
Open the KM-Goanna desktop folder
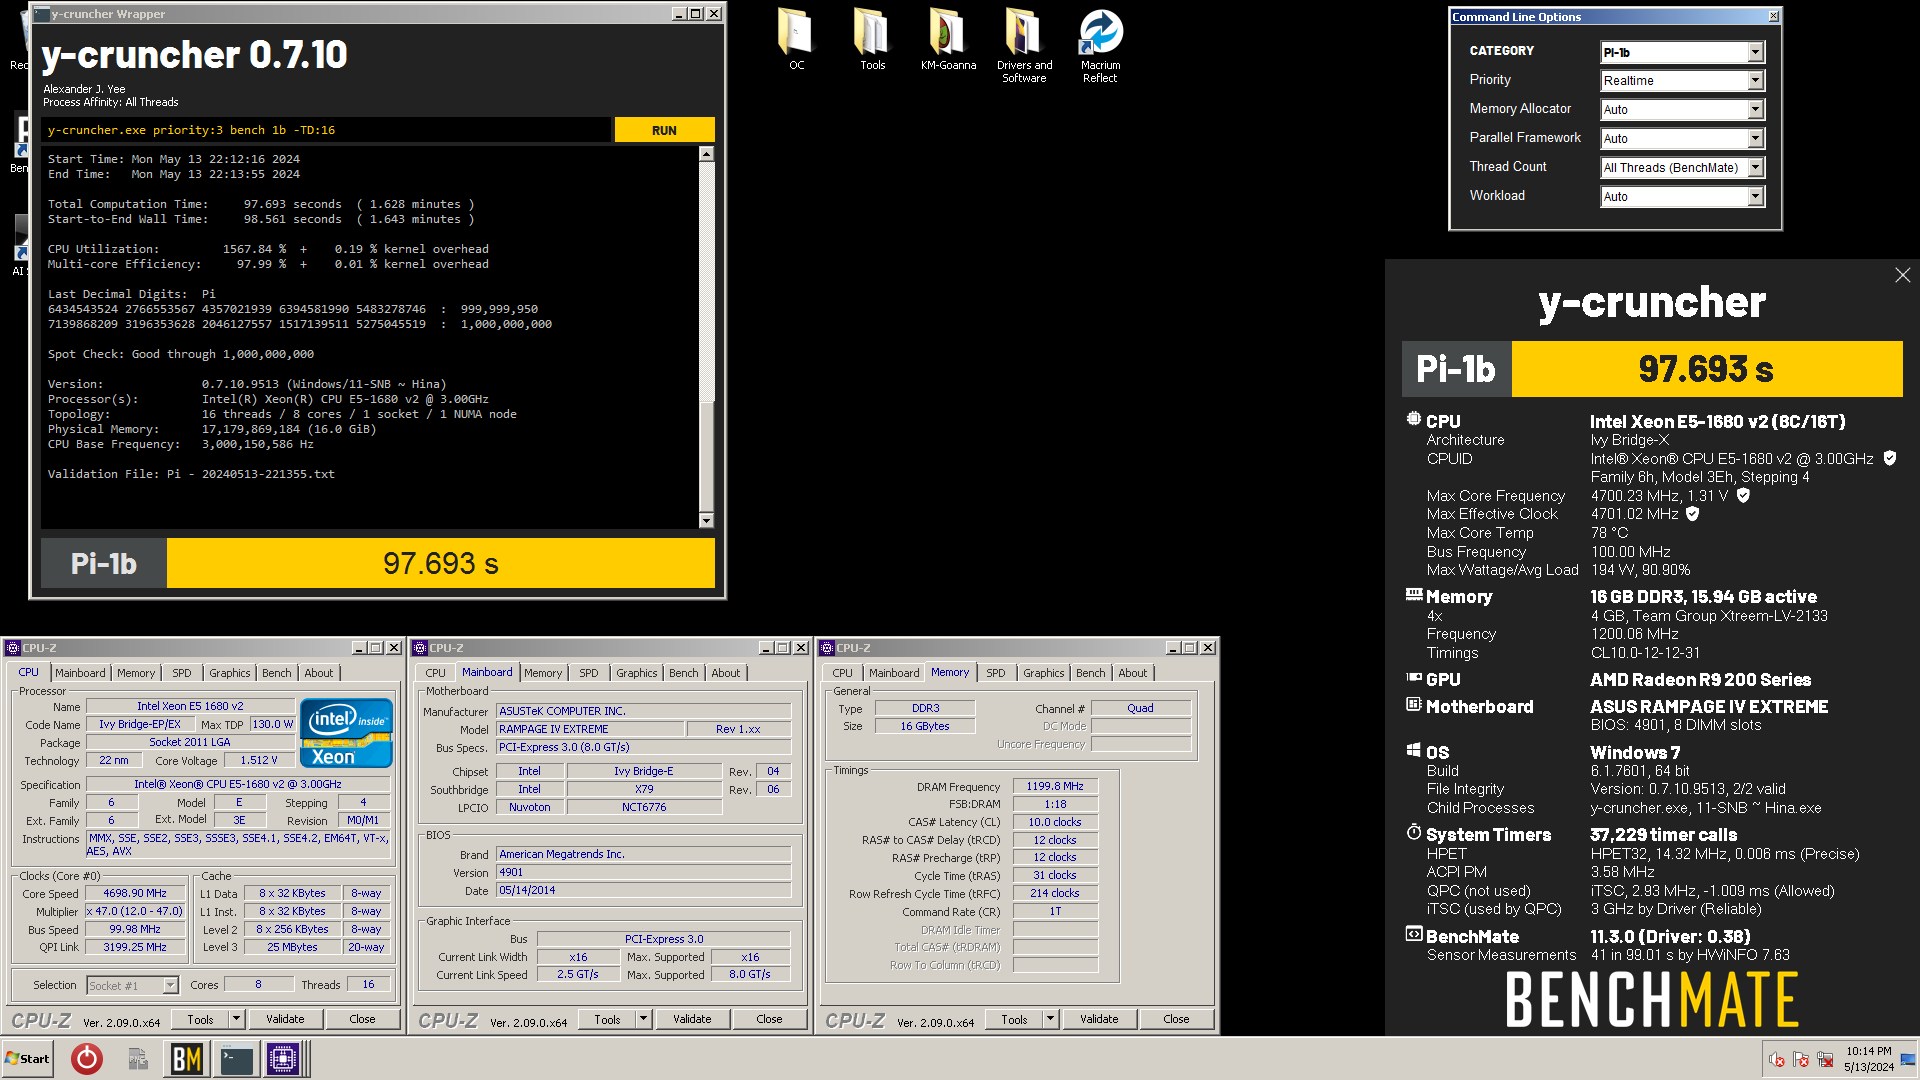click(x=948, y=40)
